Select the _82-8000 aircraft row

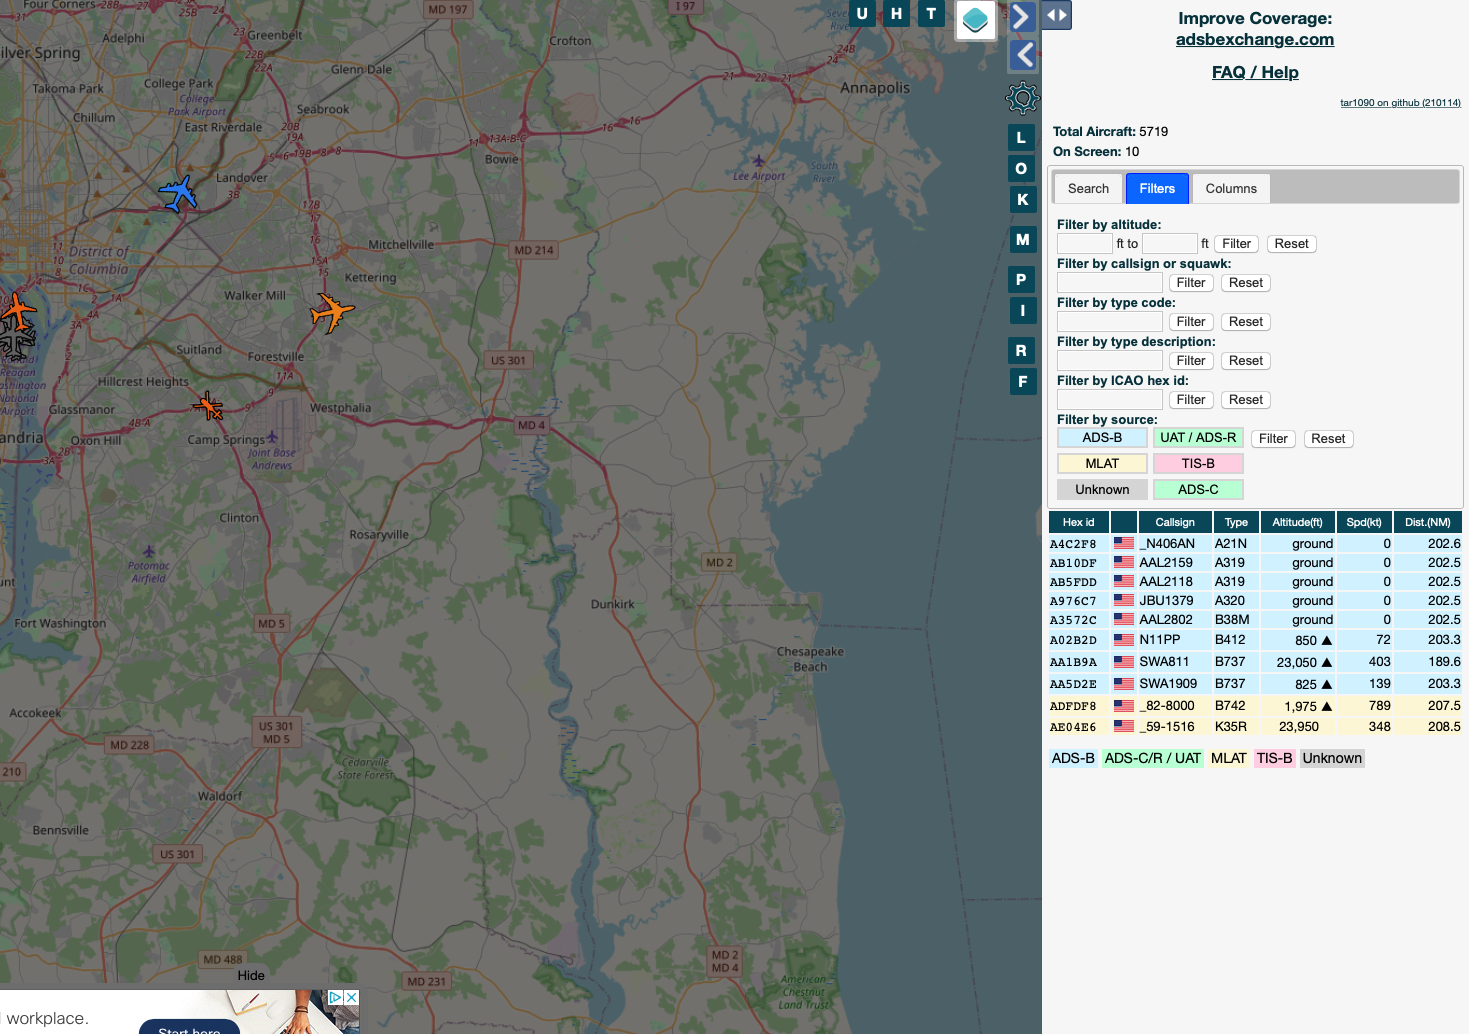(x=1255, y=706)
